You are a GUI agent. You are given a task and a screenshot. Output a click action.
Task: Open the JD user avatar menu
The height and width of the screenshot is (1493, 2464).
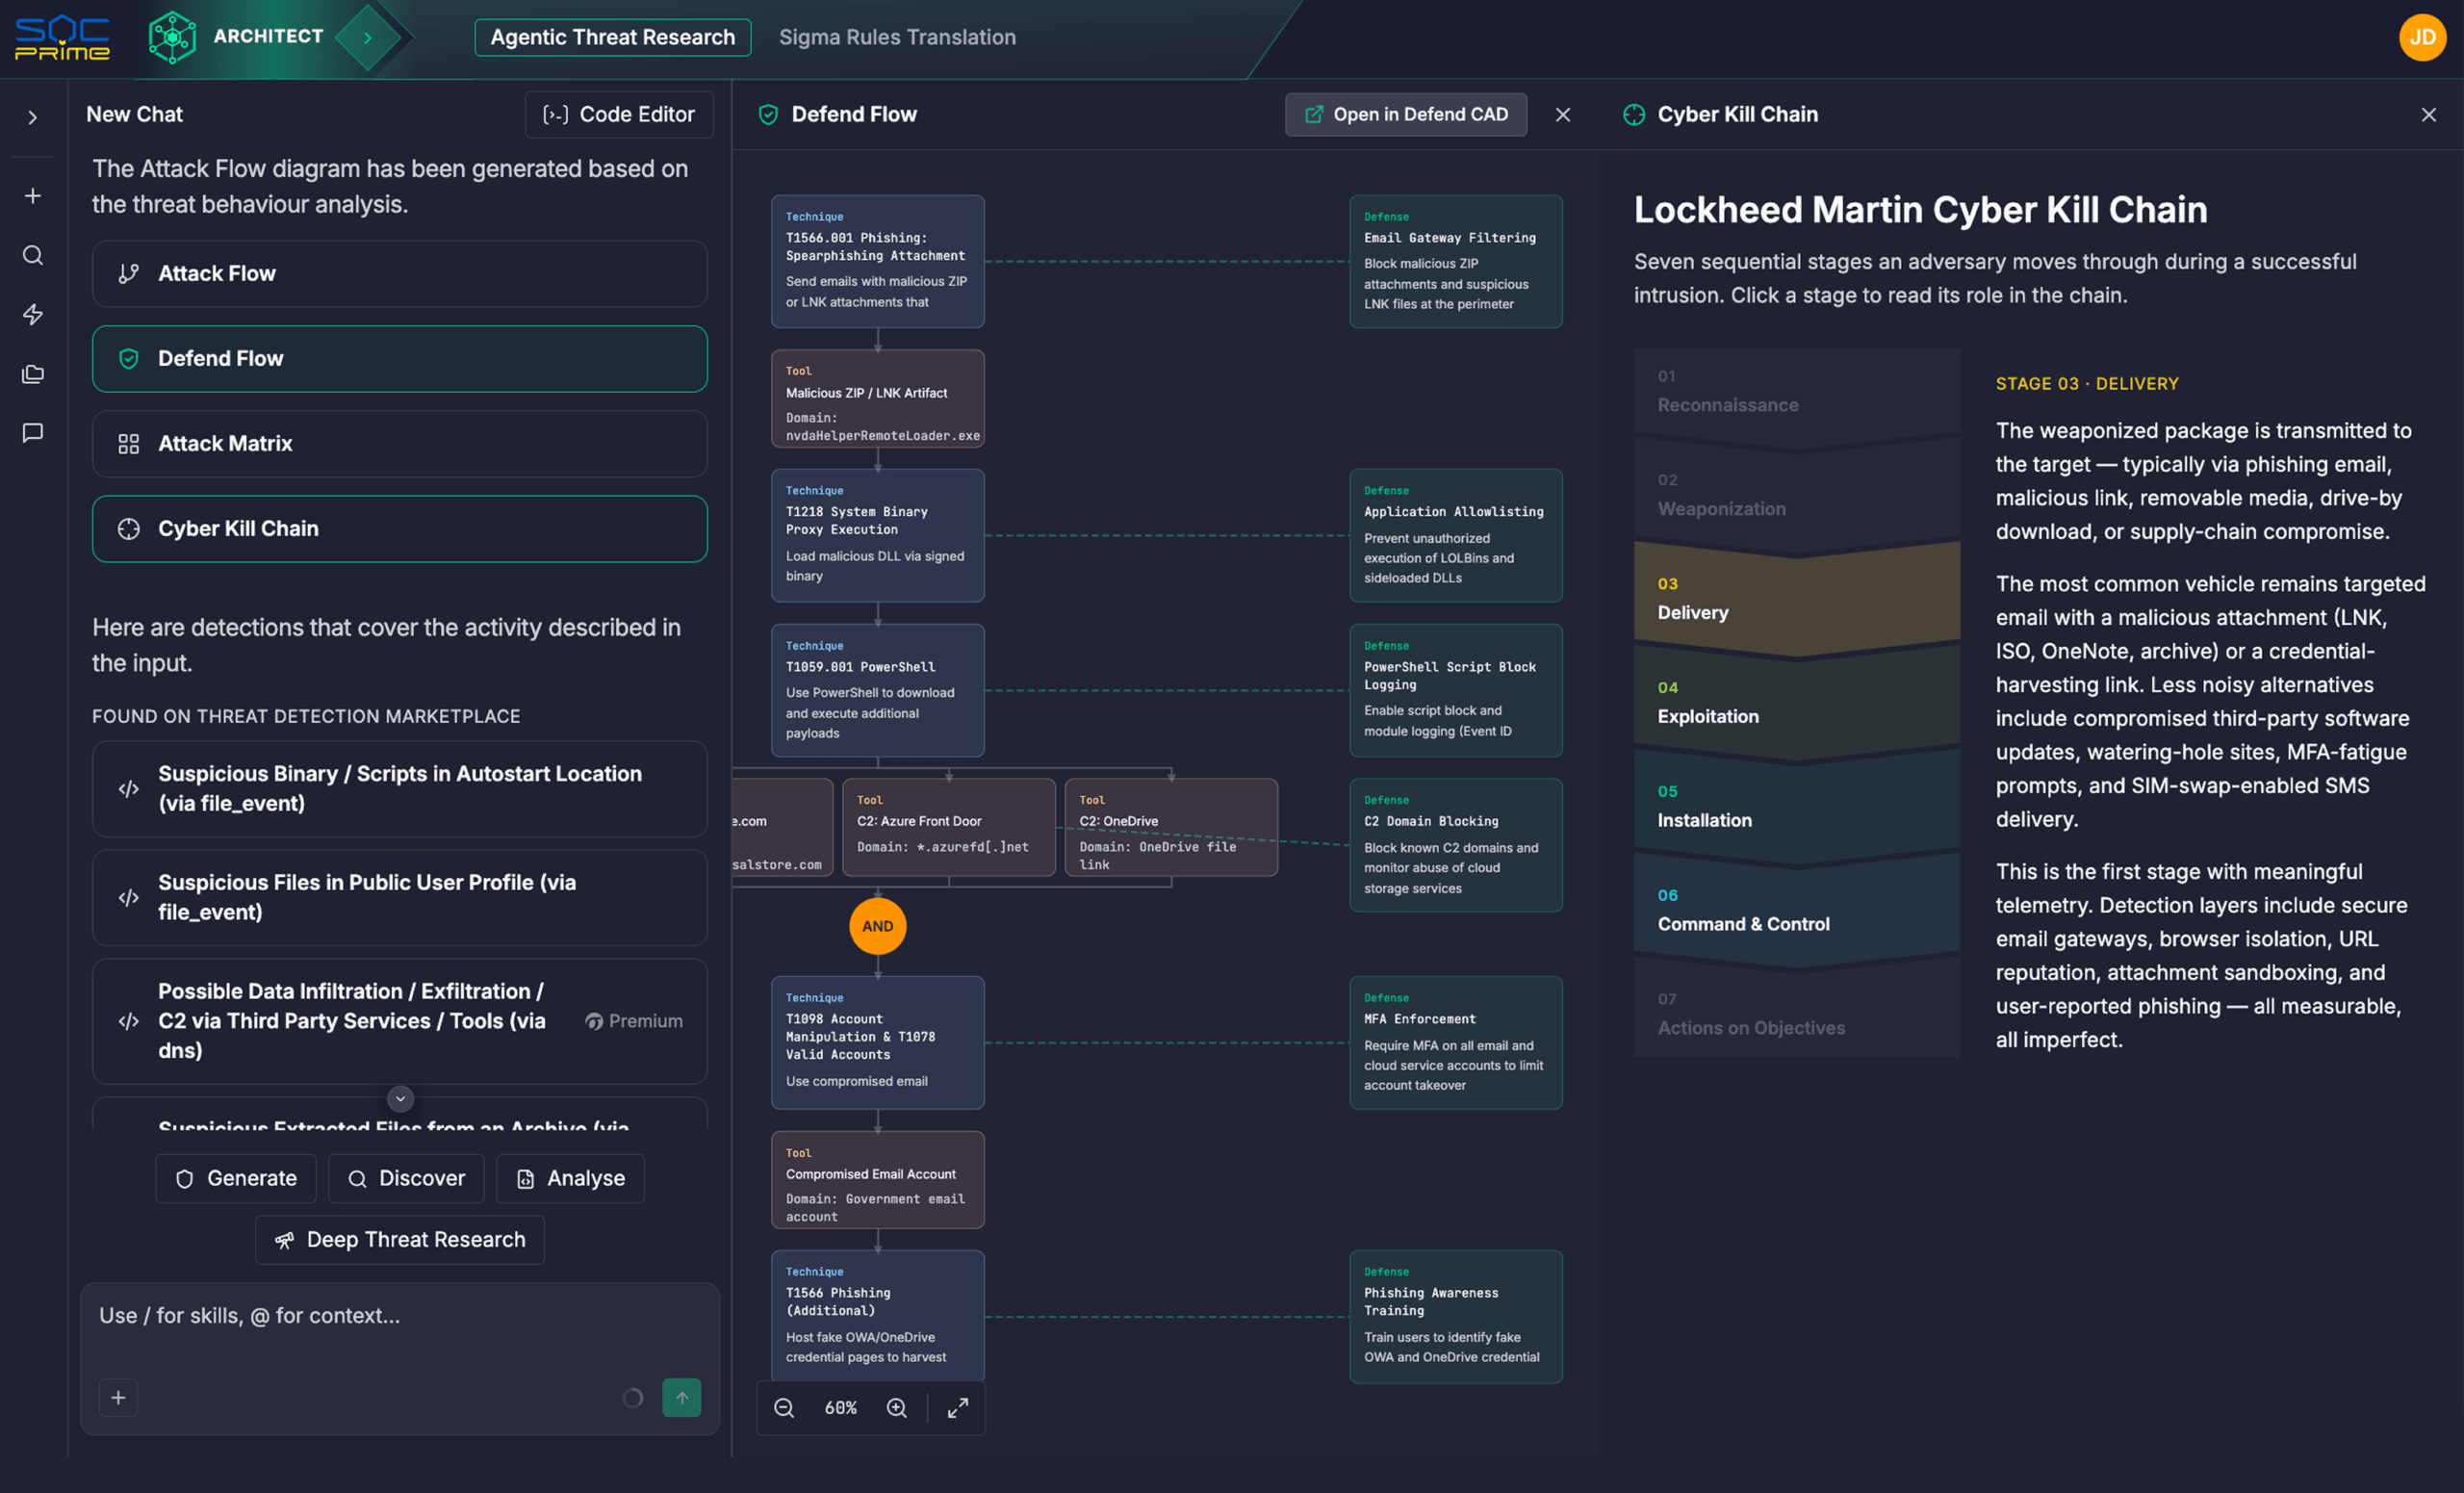pos(2422,37)
